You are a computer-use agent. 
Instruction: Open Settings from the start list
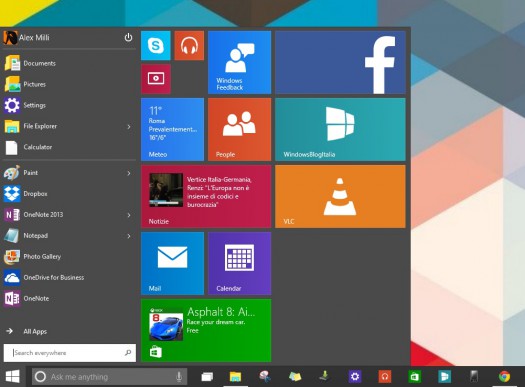point(69,105)
